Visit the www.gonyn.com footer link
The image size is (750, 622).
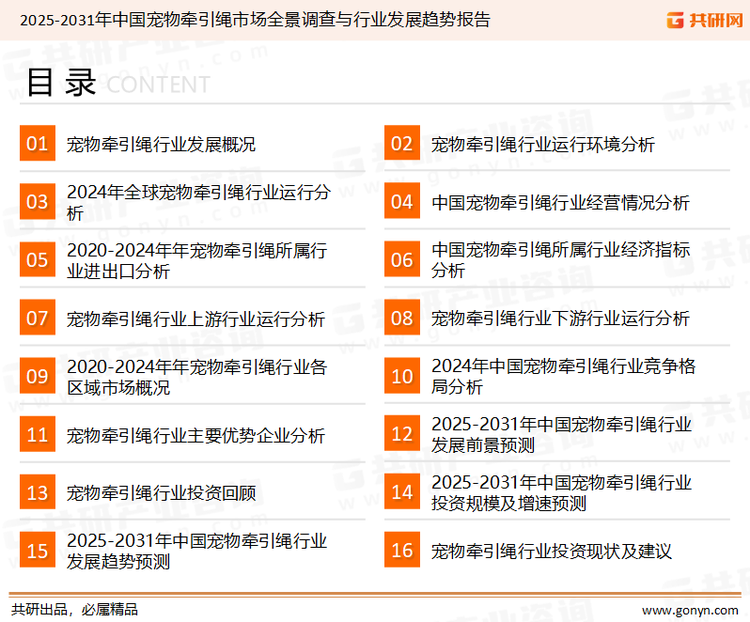coord(690,611)
